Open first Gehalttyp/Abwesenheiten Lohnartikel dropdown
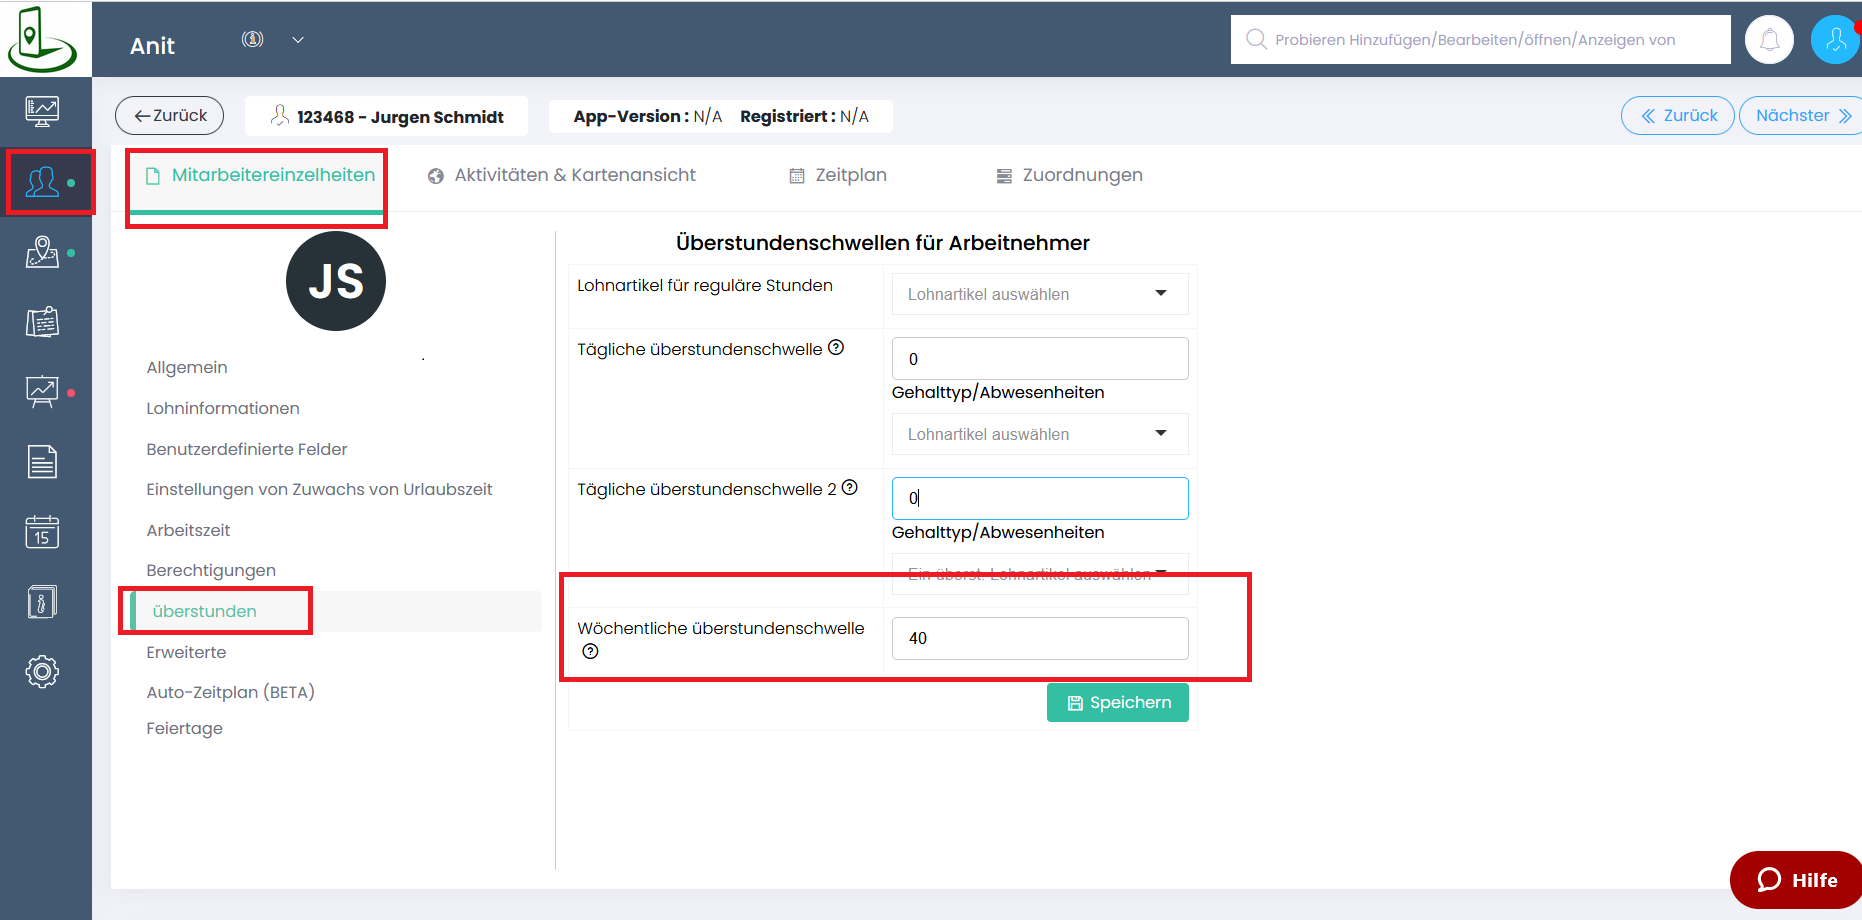 tap(1039, 434)
